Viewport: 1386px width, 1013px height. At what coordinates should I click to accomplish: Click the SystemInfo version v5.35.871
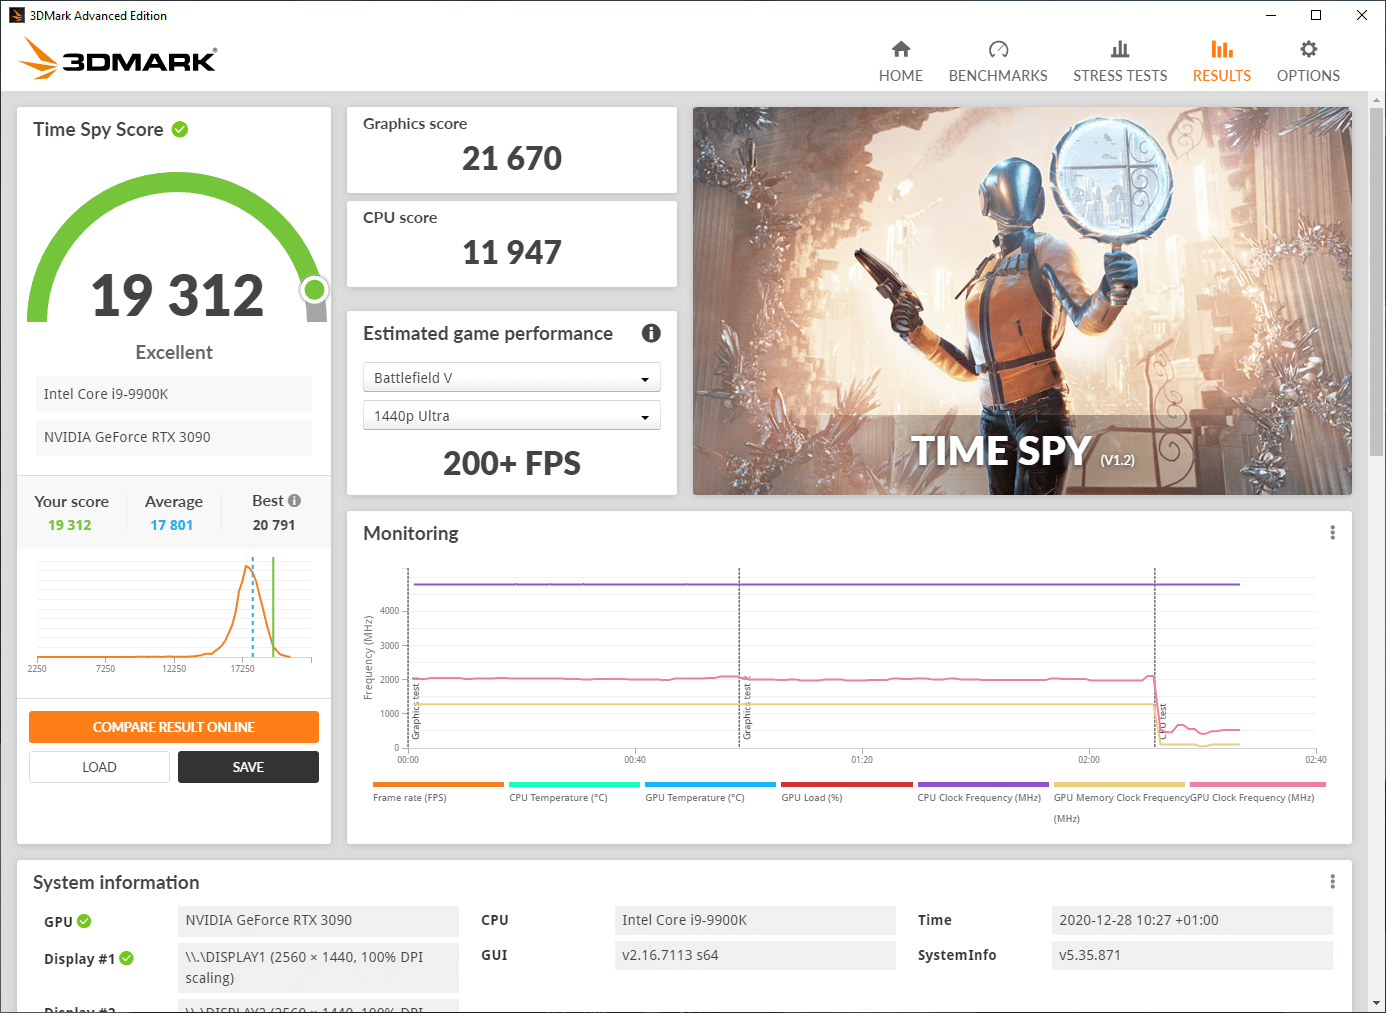1192,955
